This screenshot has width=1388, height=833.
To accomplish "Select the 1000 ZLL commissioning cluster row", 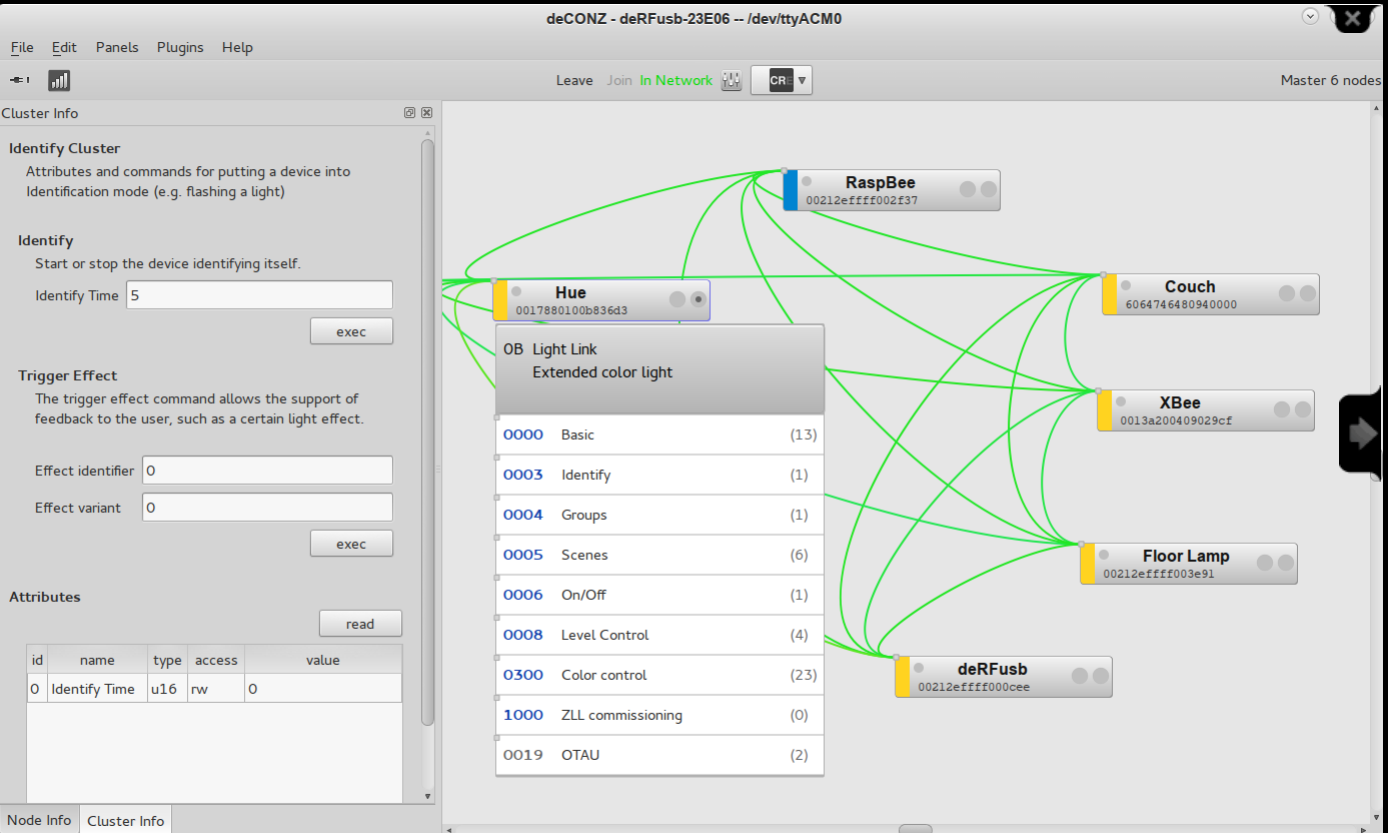I will pyautogui.click(x=660, y=715).
